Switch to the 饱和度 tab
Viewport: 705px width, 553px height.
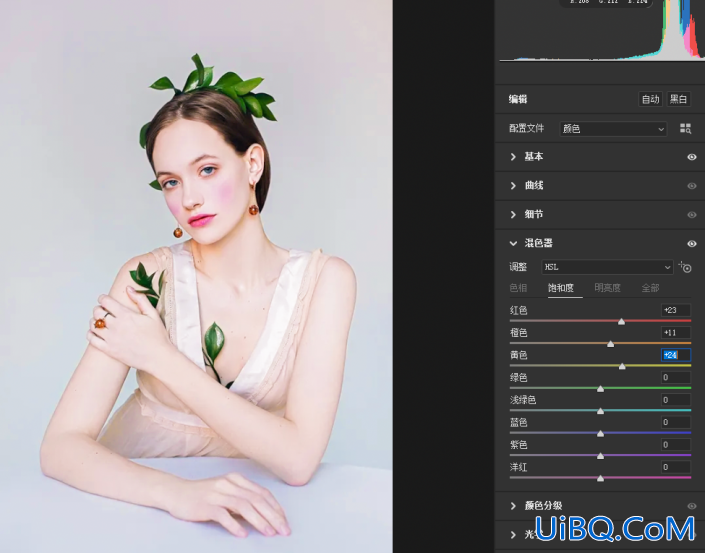tap(561, 288)
